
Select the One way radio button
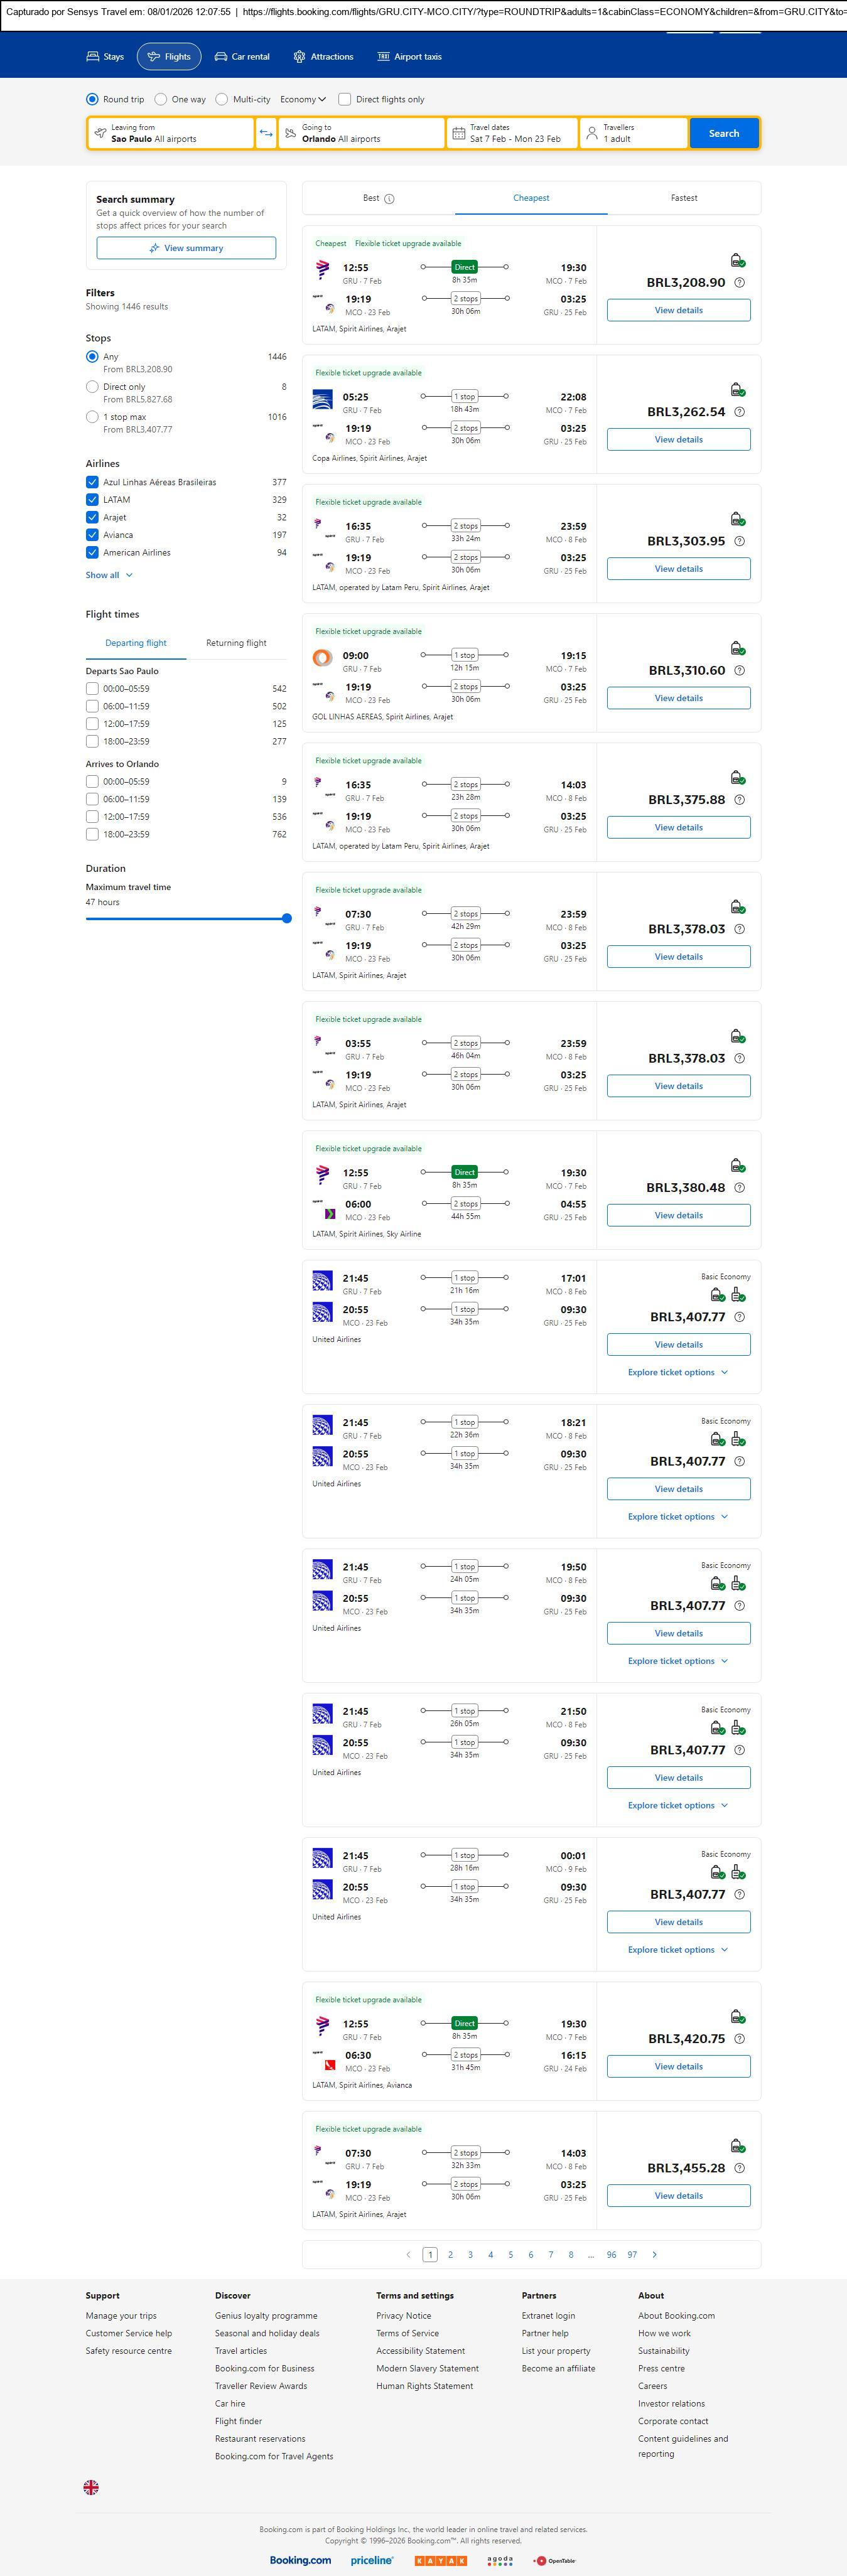point(161,99)
